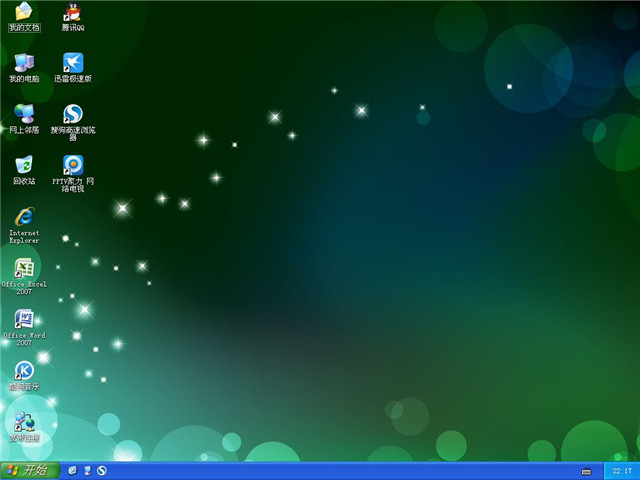Launch Internet Explorer from quick launch bar
This screenshot has height=480, width=640.
click(73, 471)
